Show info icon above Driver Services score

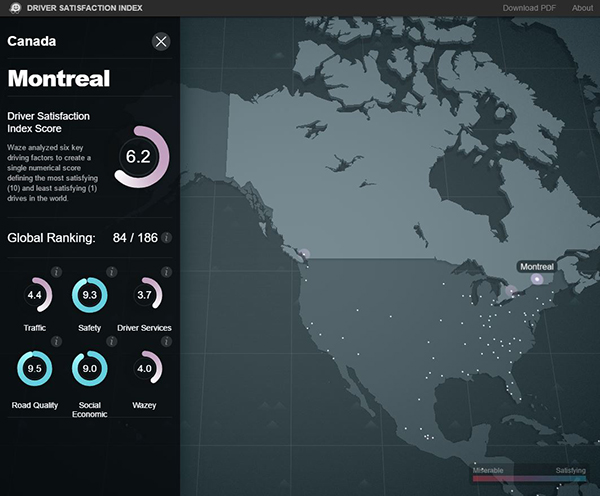point(166,272)
